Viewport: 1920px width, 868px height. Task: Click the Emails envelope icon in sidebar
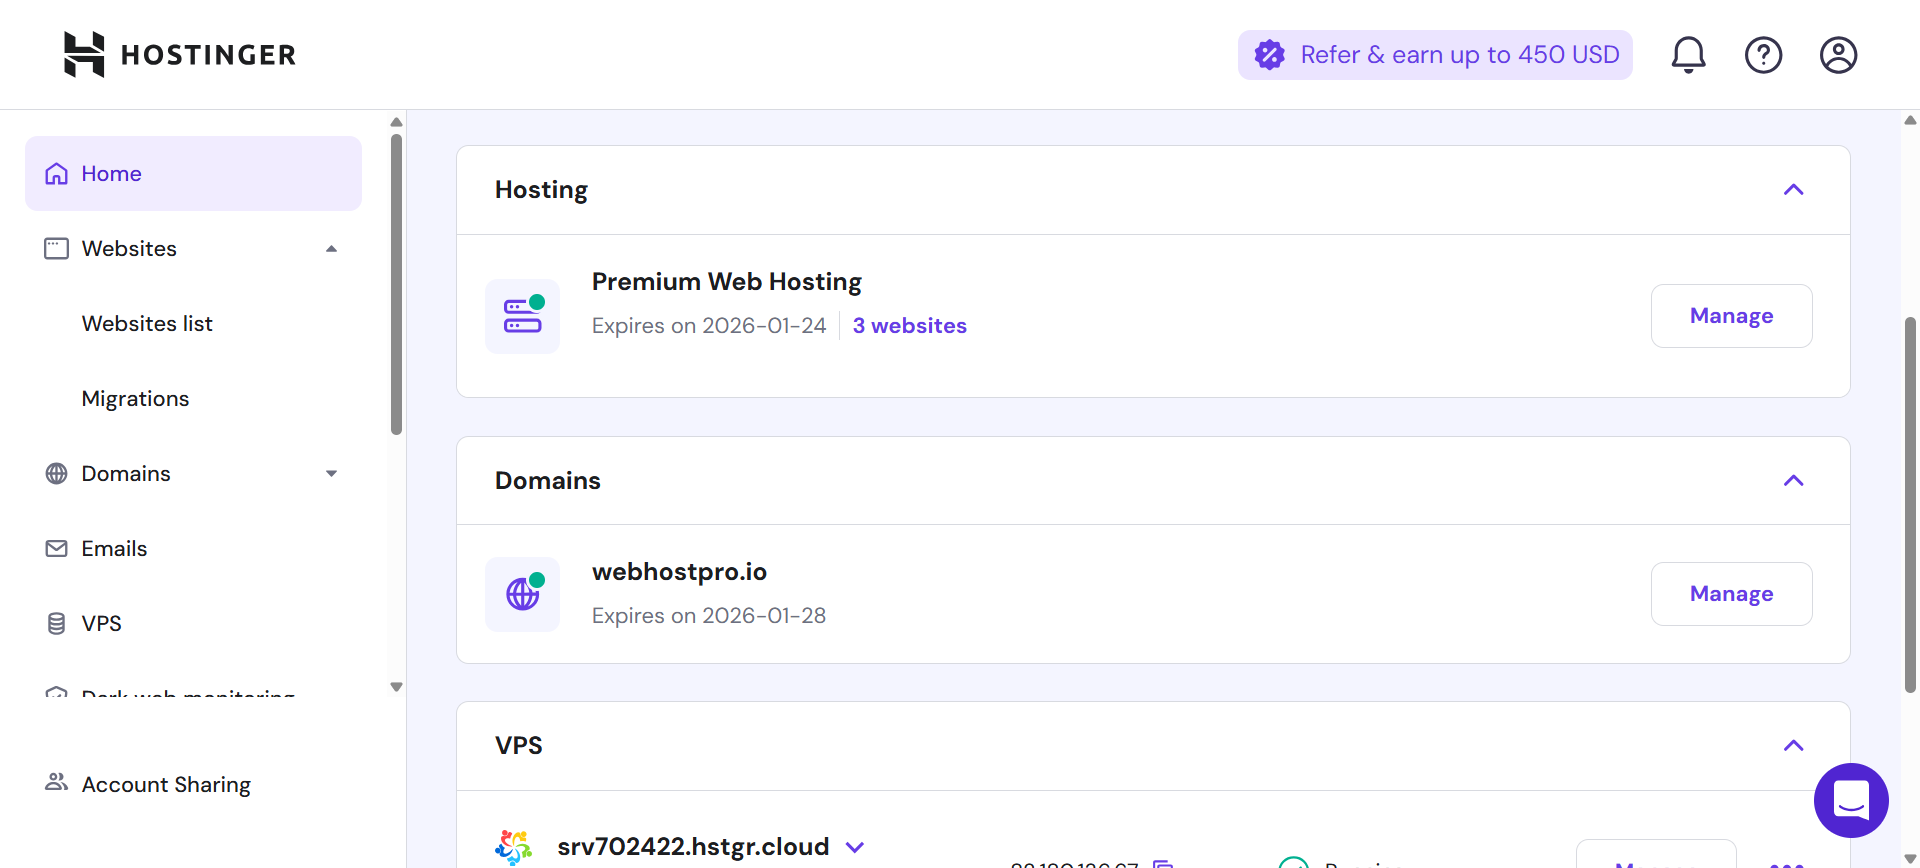pyautogui.click(x=57, y=549)
